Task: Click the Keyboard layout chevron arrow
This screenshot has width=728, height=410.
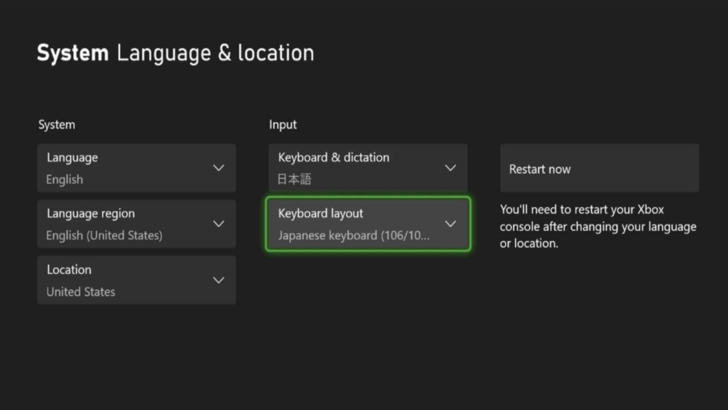Action: click(450, 224)
